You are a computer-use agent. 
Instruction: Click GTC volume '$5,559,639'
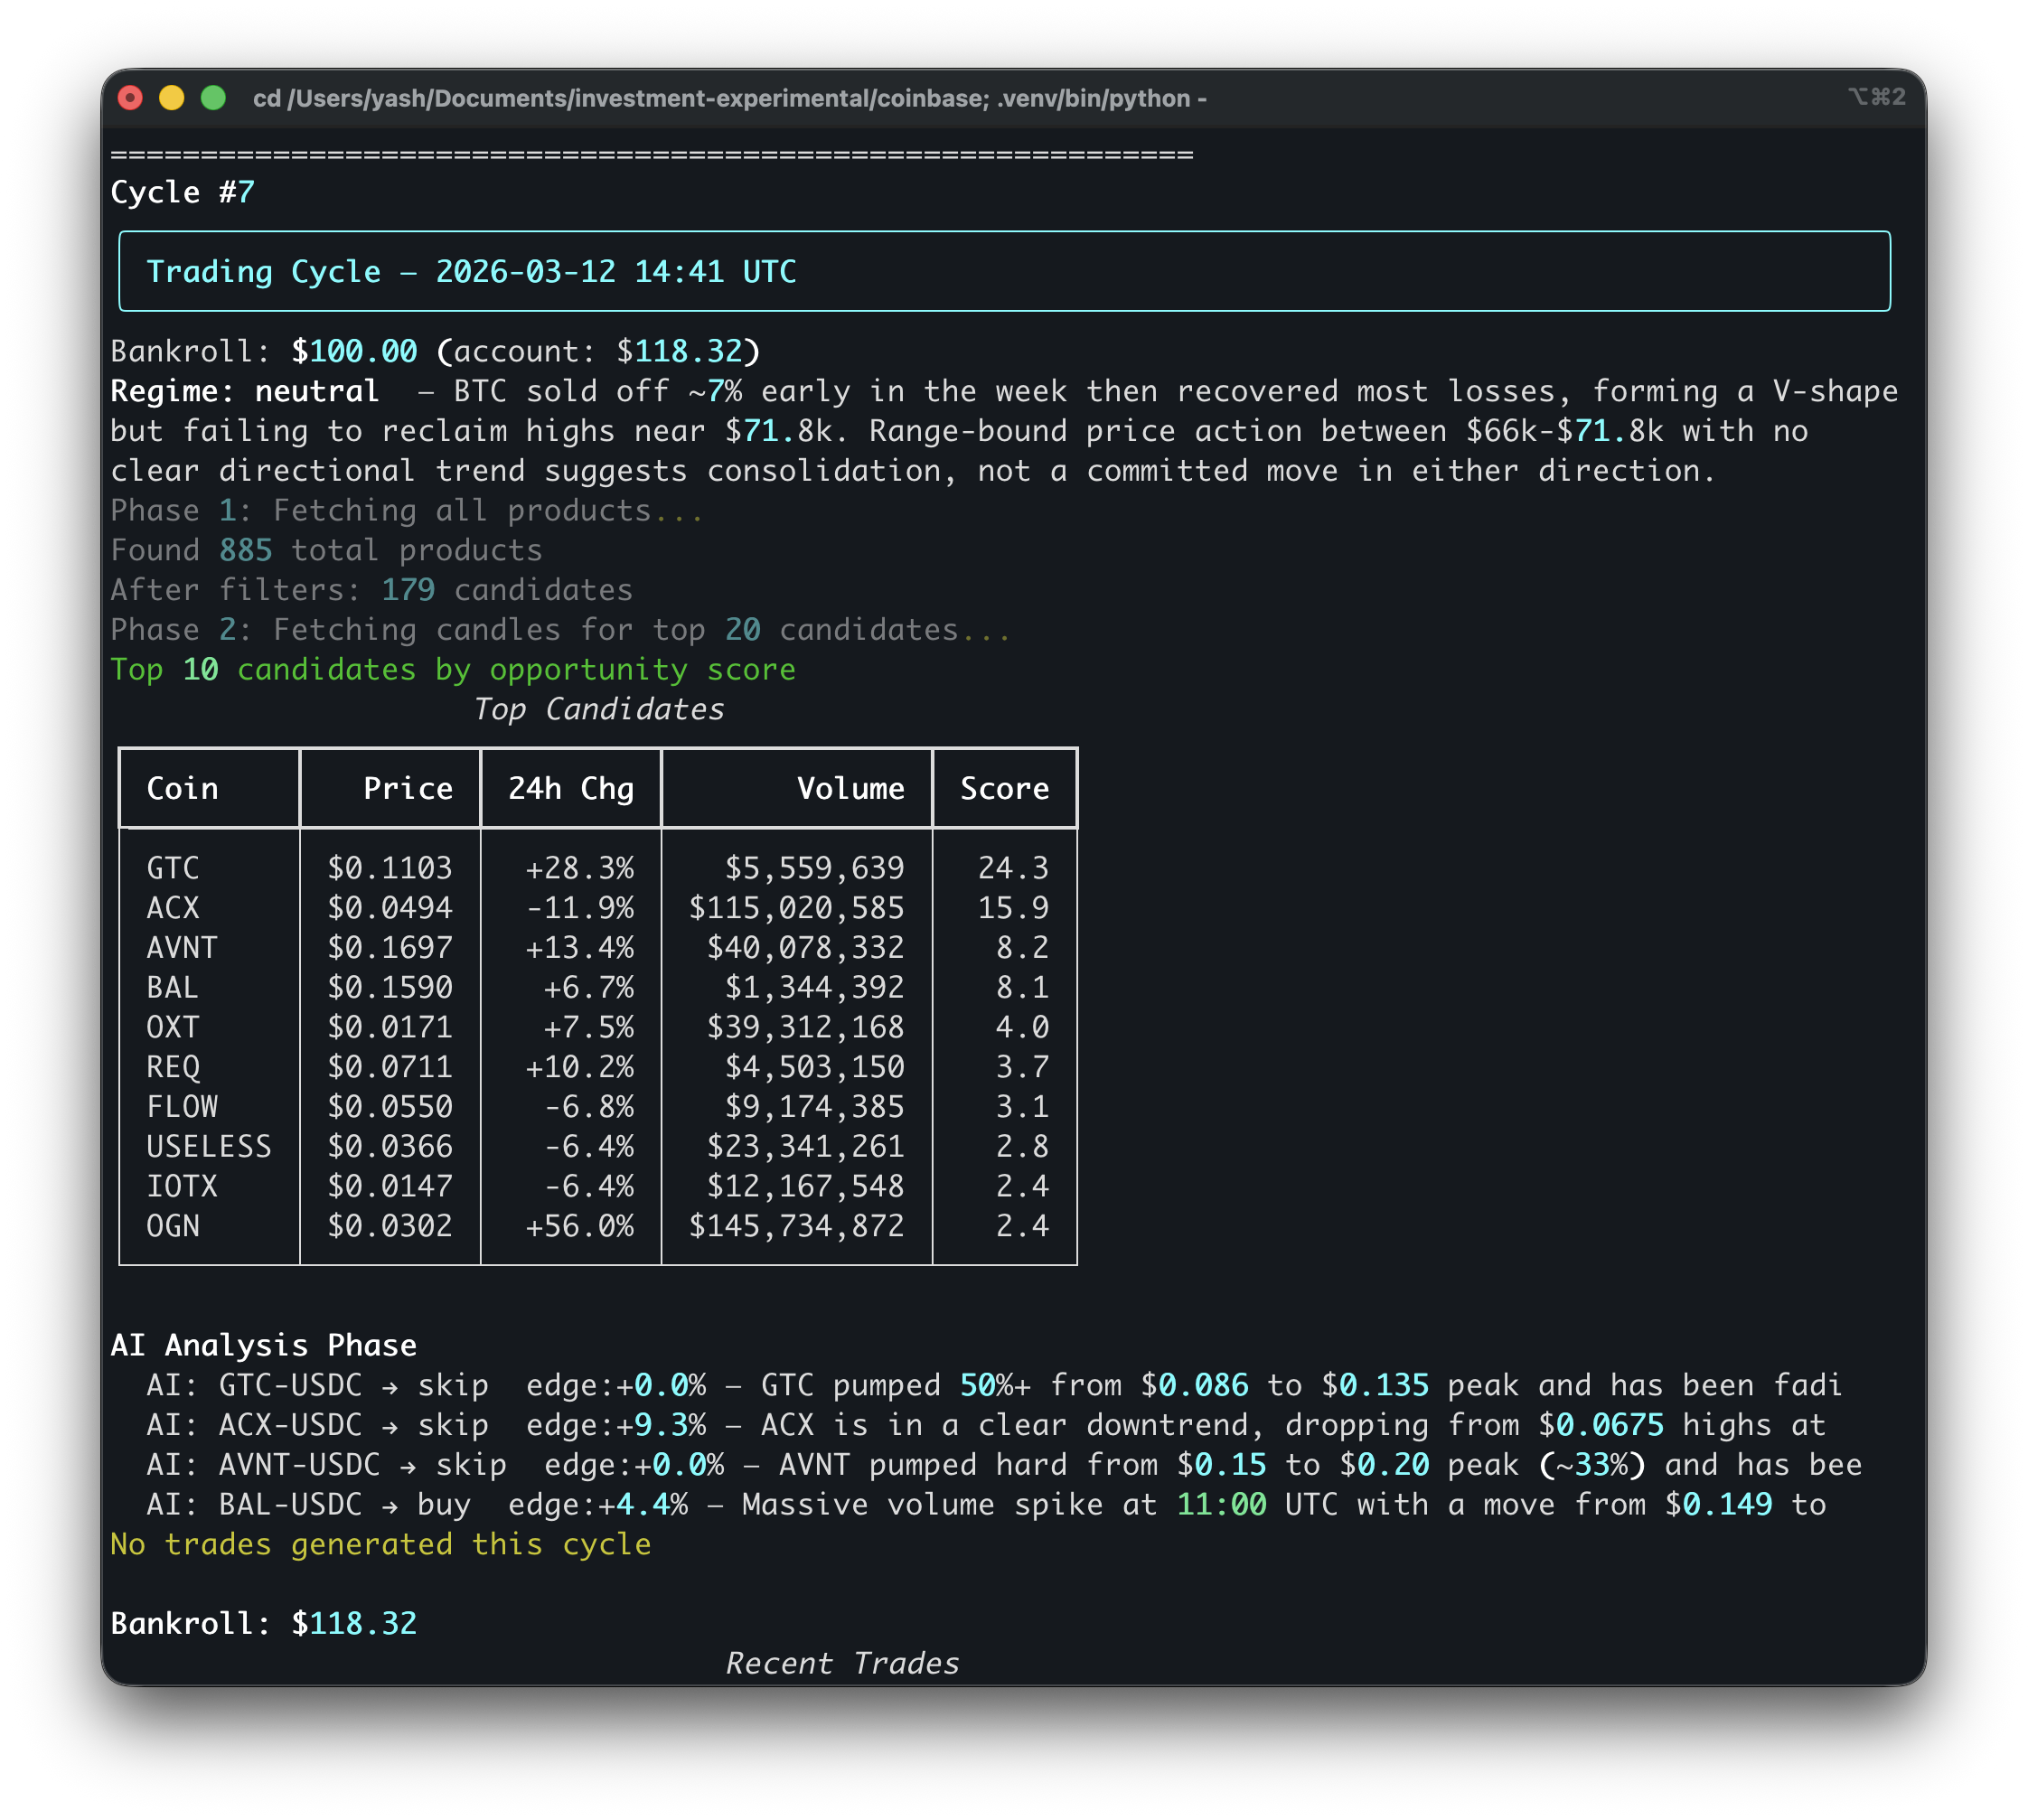[x=815, y=868]
